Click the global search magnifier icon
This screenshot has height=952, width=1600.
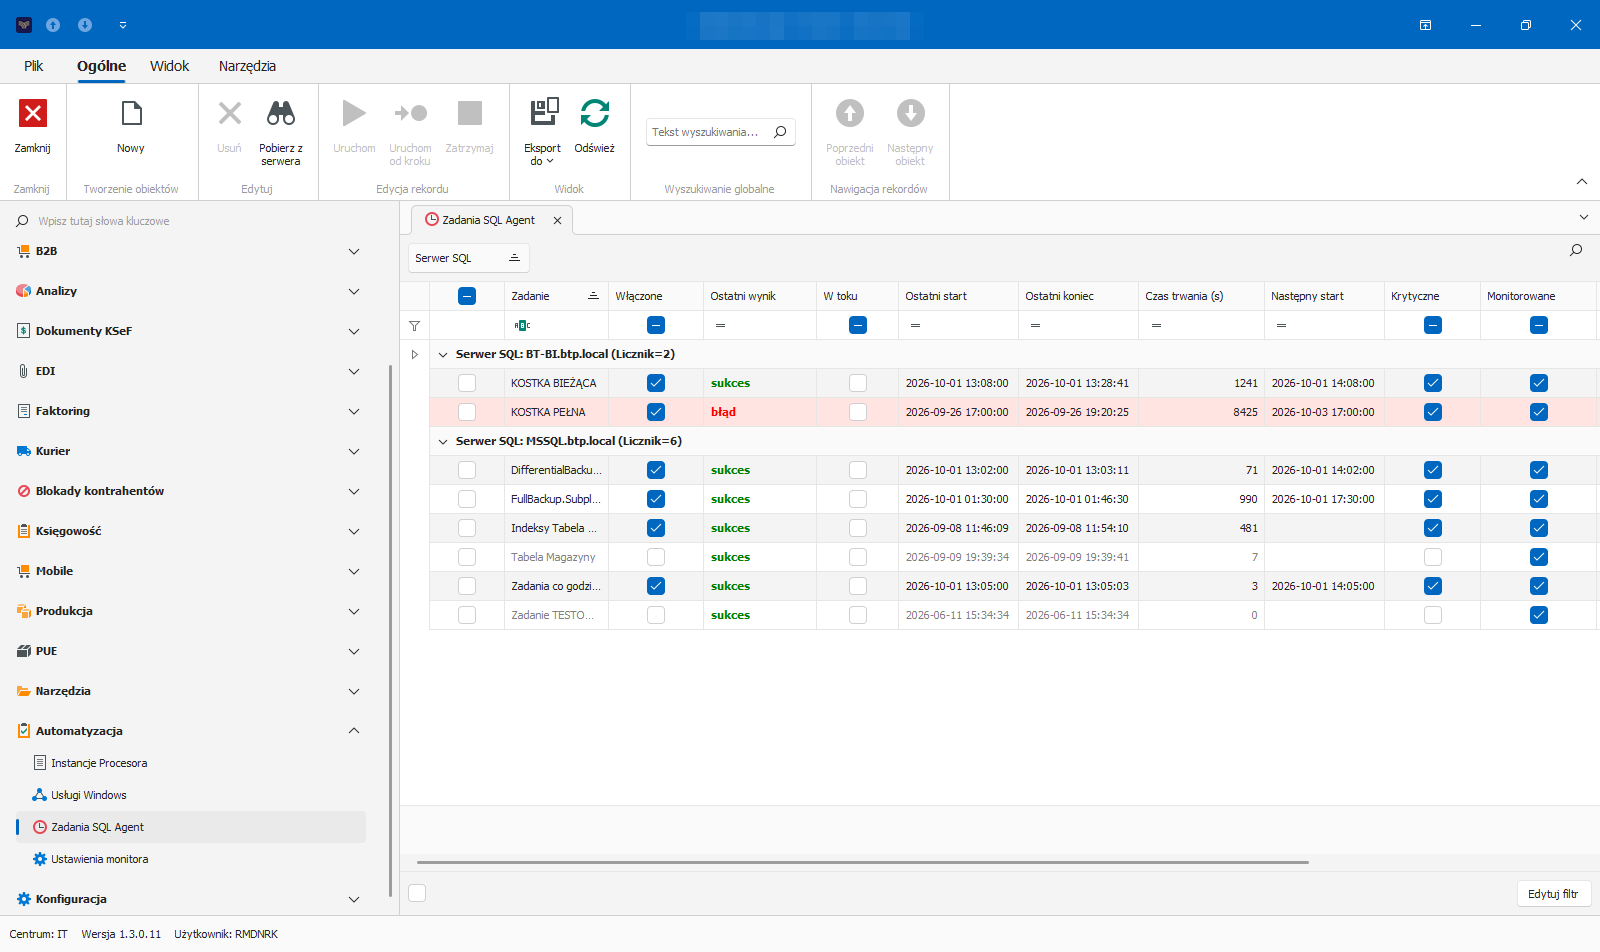780,132
